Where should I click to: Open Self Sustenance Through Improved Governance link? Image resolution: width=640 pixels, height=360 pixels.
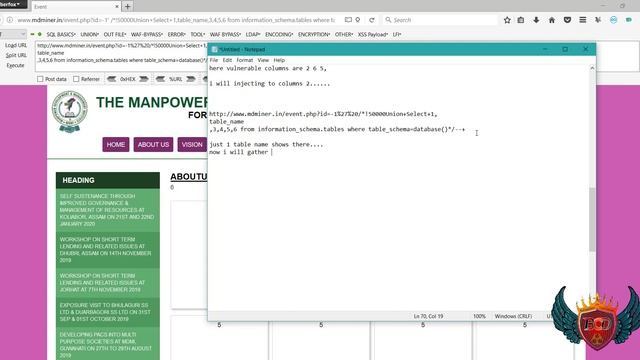107,210
